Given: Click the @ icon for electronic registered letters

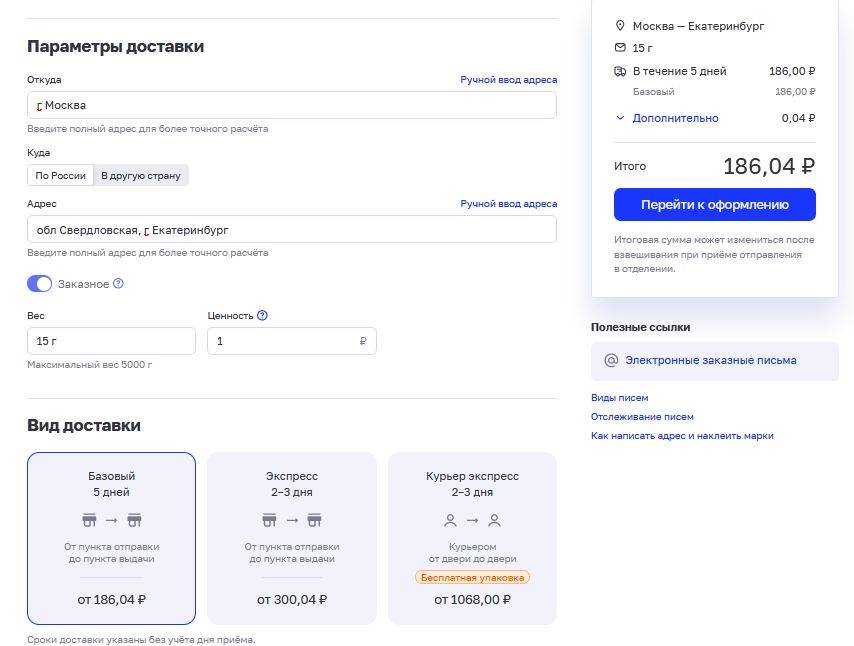Looking at the screenshot, I should (x=611, y=360).
